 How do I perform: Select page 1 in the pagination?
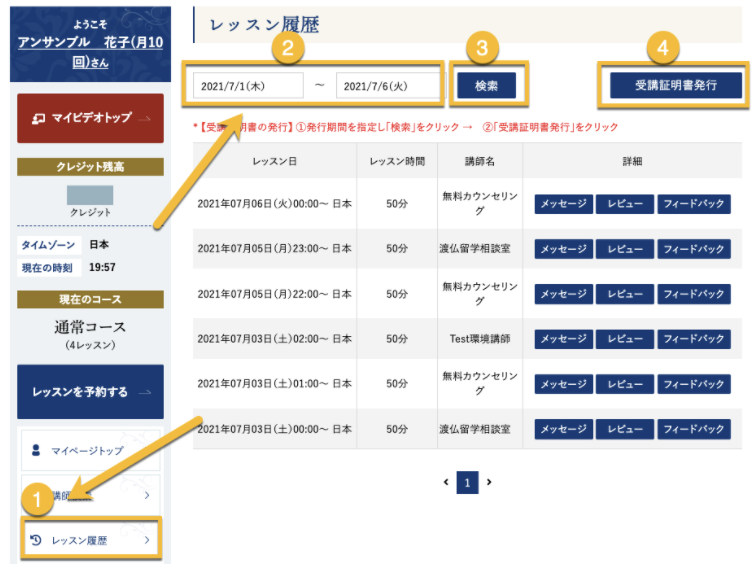click(x=467, y=482)
